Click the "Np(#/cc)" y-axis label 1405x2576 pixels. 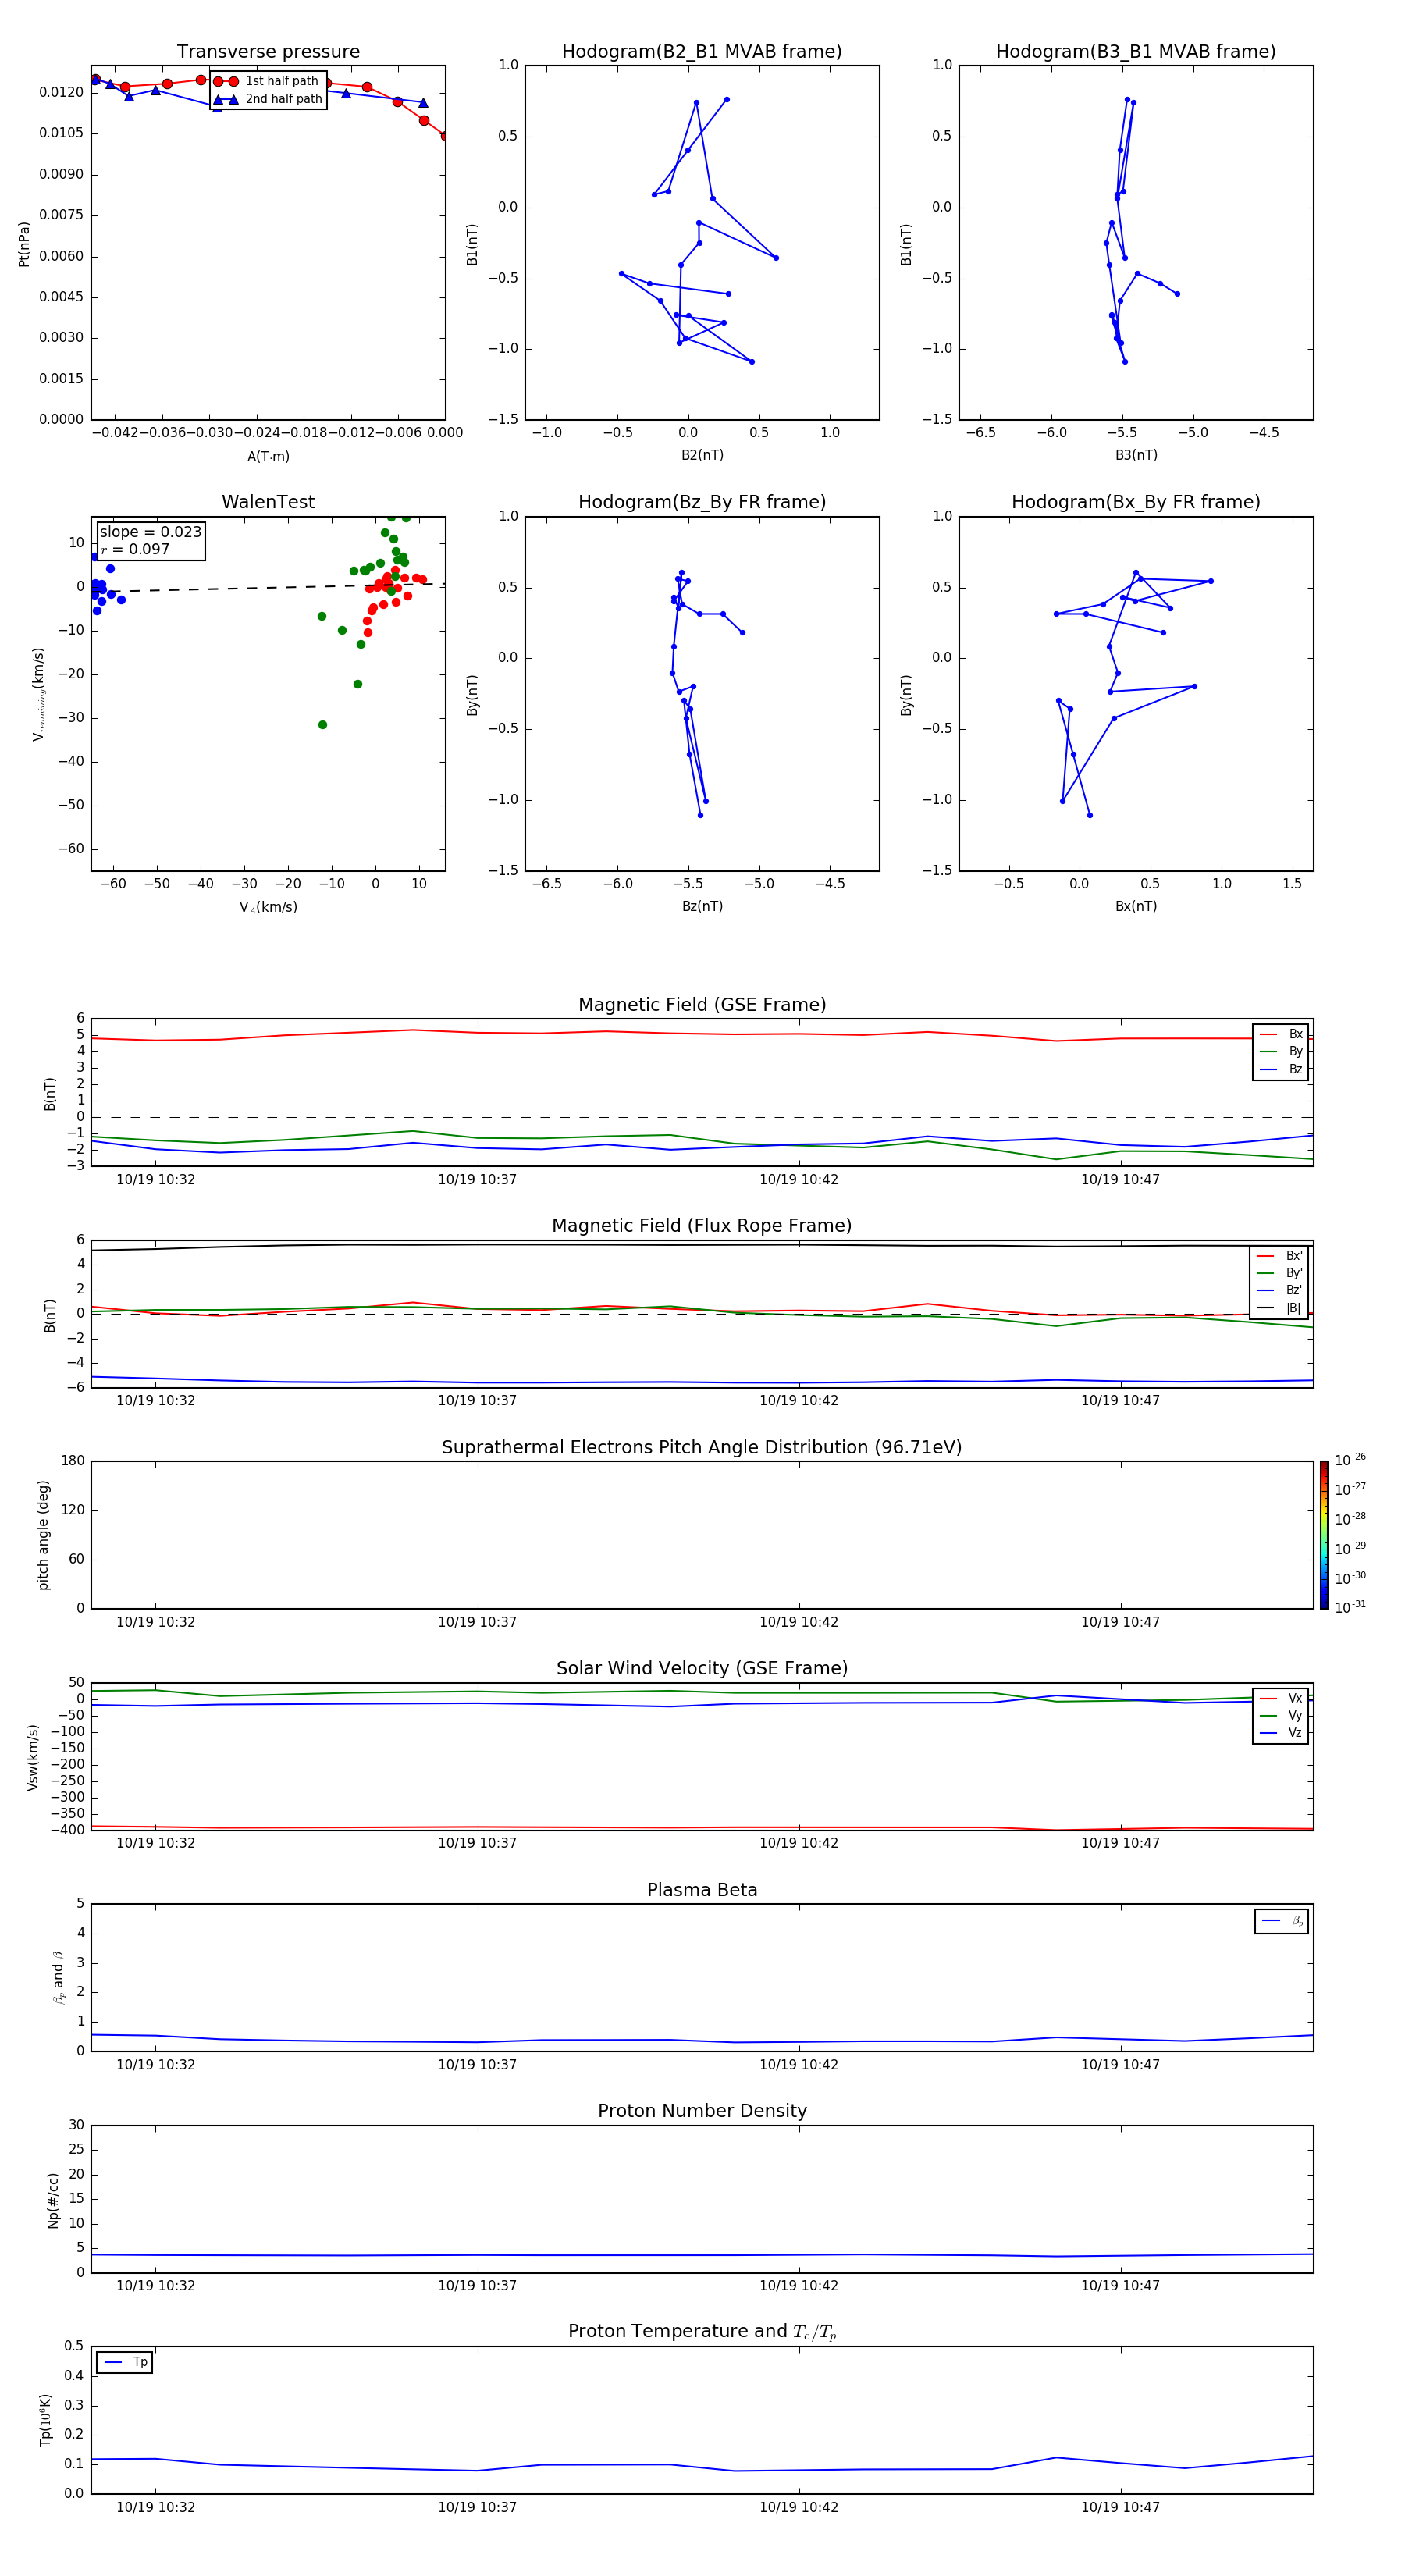(x=54, y=2200)
